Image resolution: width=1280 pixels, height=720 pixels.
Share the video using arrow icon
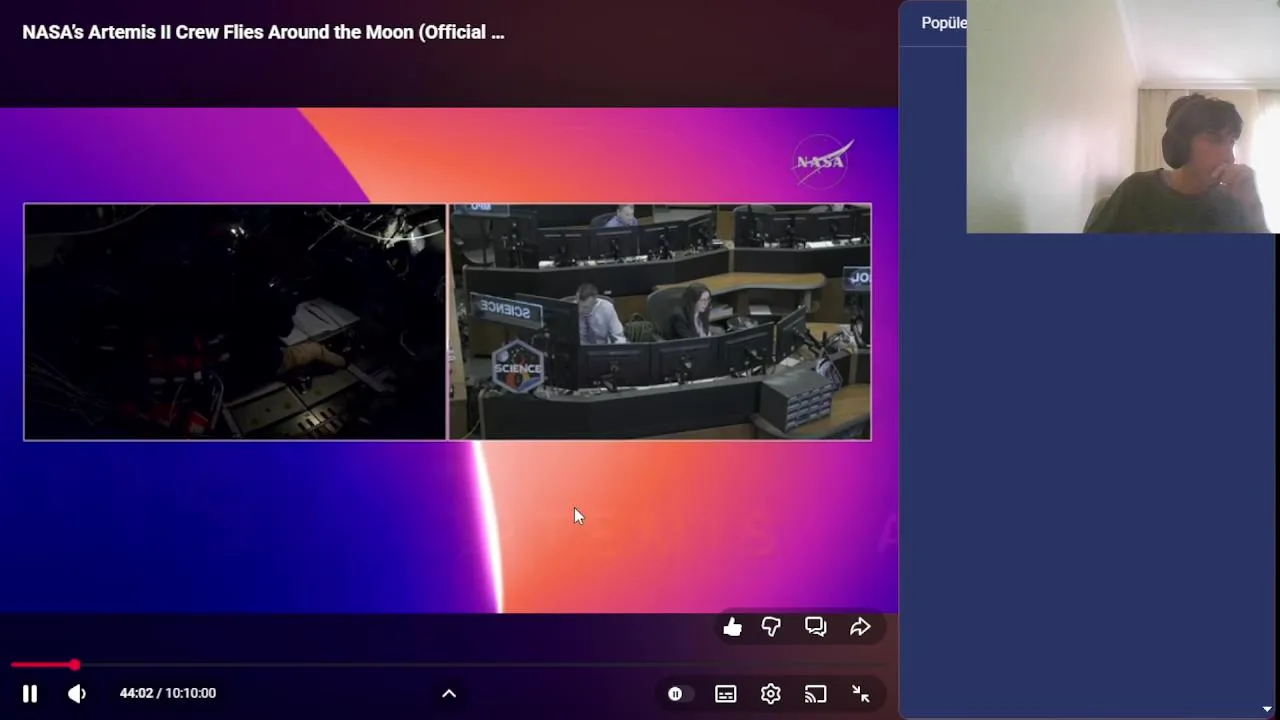click(860, 627)
